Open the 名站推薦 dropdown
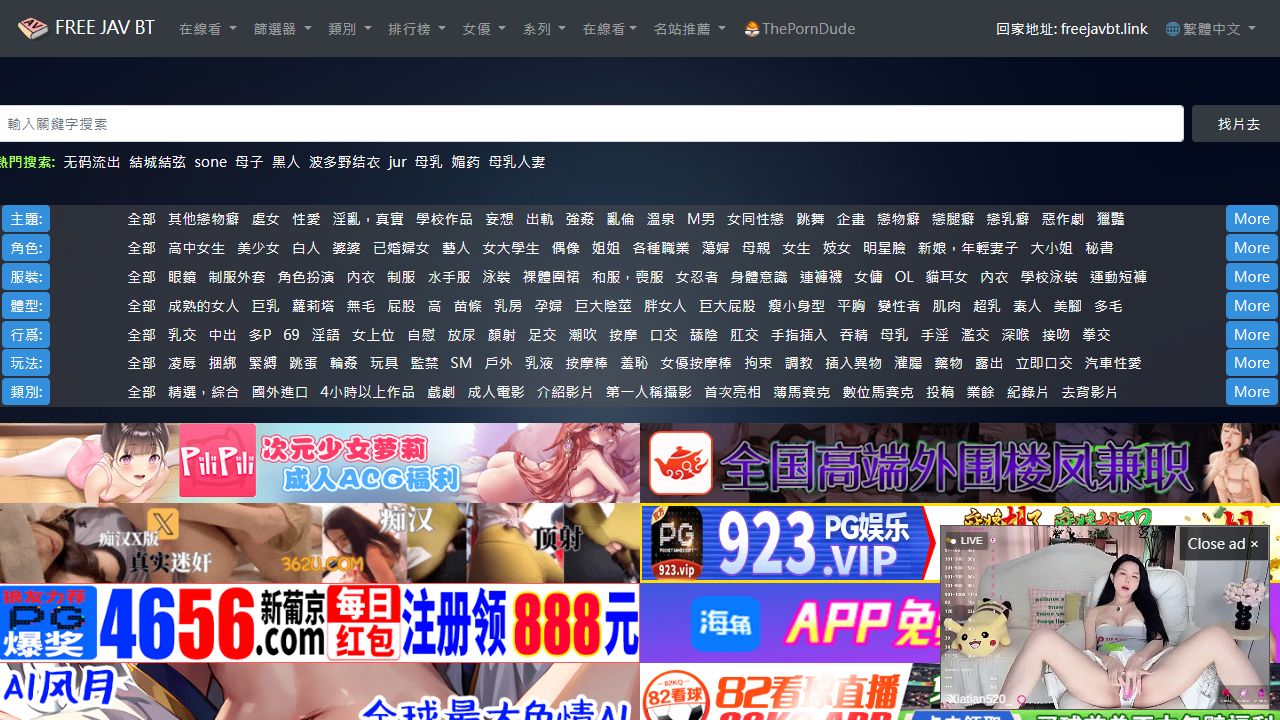Screen dimensions: 1280x720 (690, 29)
